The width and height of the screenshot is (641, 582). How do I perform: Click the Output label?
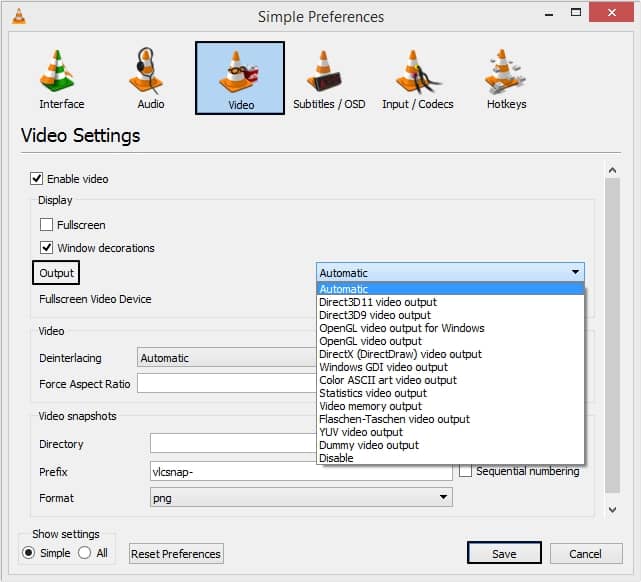[56, 273]
